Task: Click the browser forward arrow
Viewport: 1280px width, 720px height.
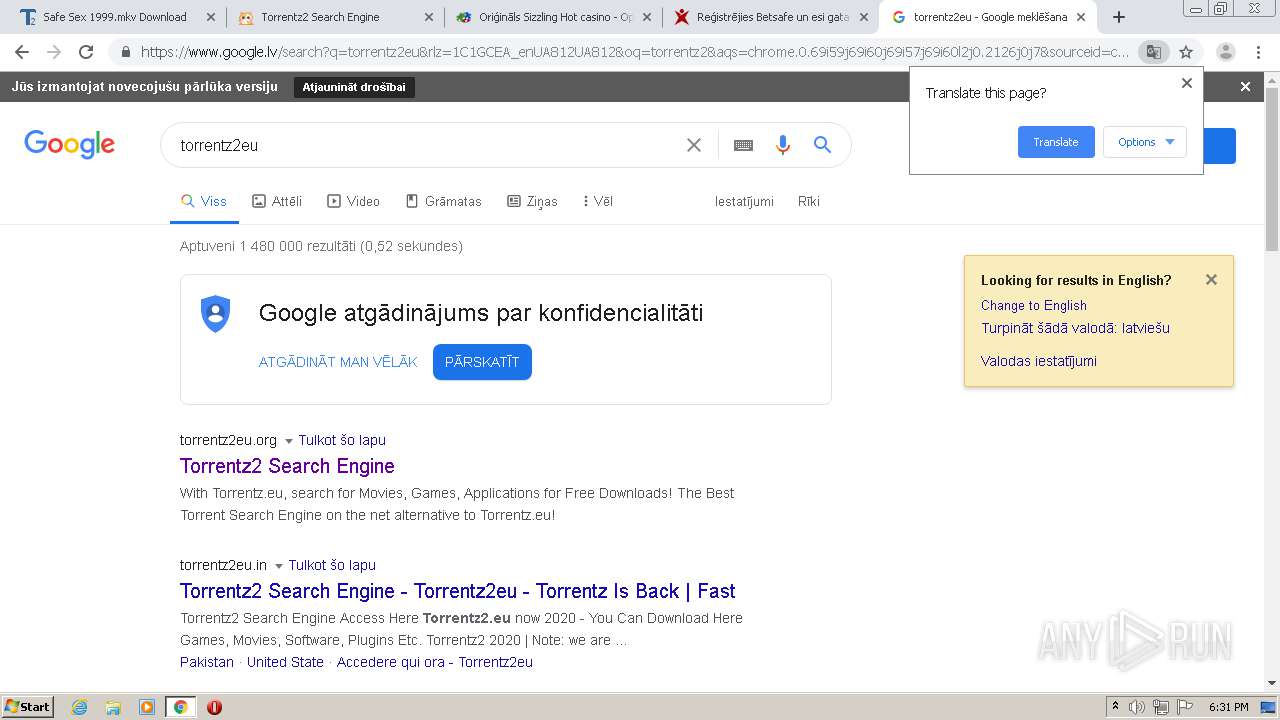Action: 54,52
